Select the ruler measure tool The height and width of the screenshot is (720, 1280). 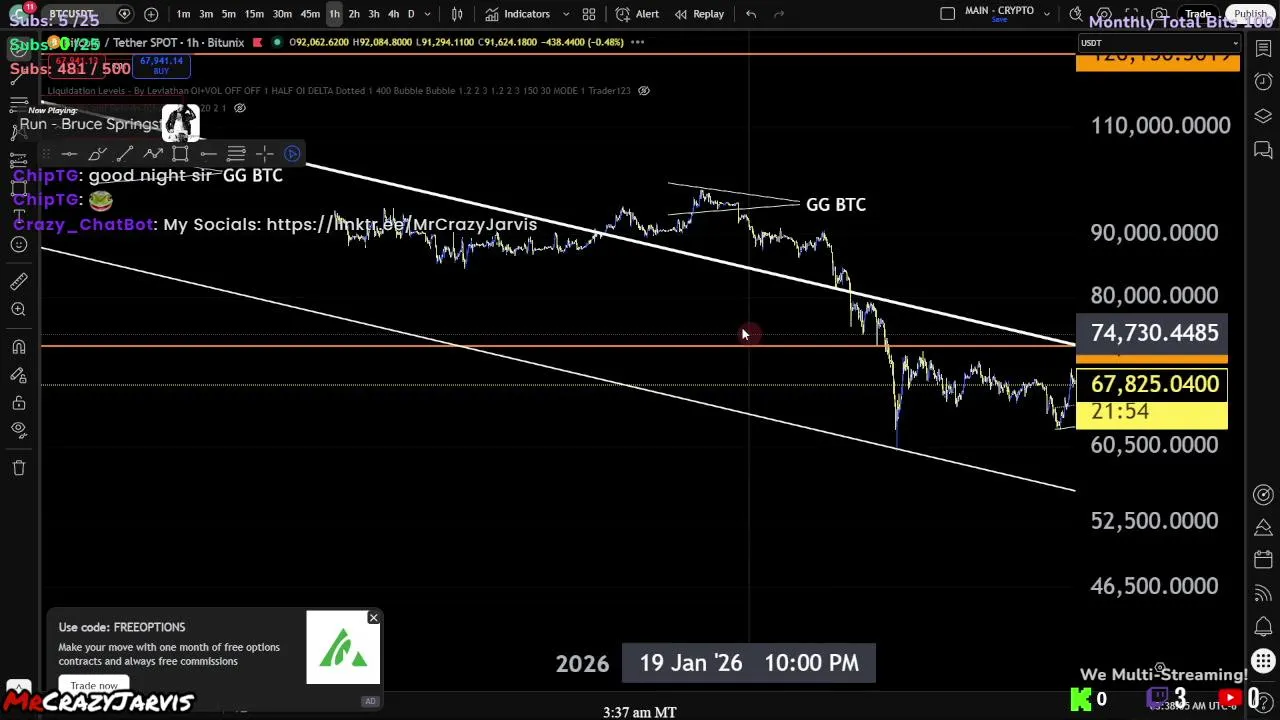[x=19, y=282]
